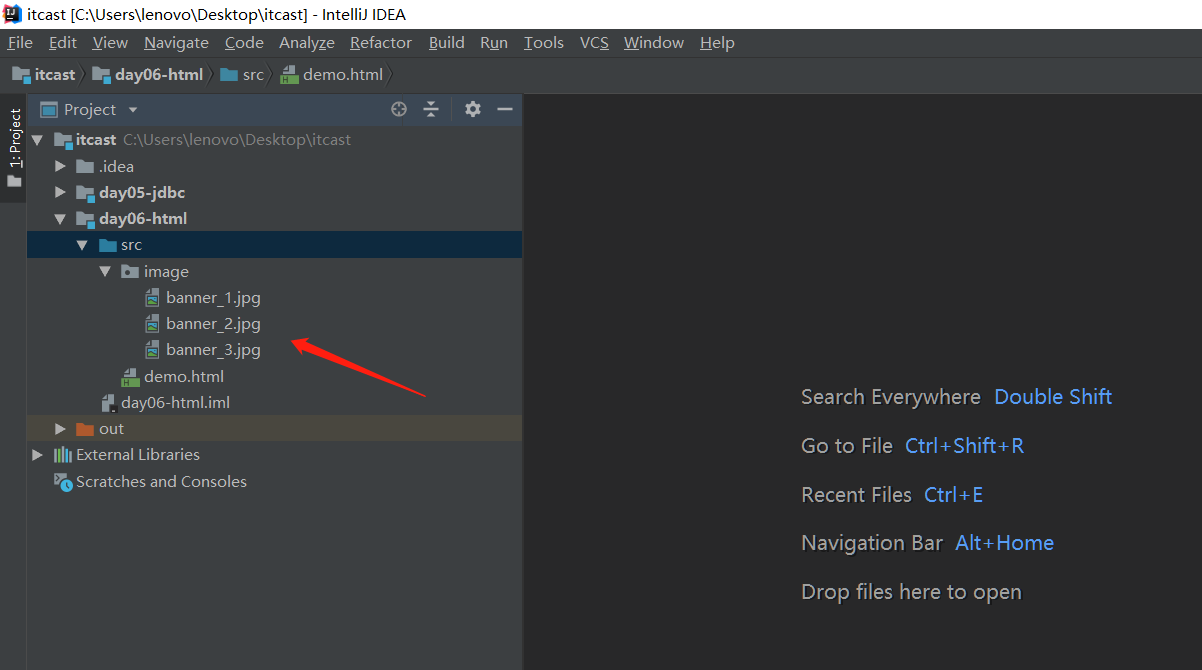Open the View menu
This screenshot has width=1202, height=670.
110,42
